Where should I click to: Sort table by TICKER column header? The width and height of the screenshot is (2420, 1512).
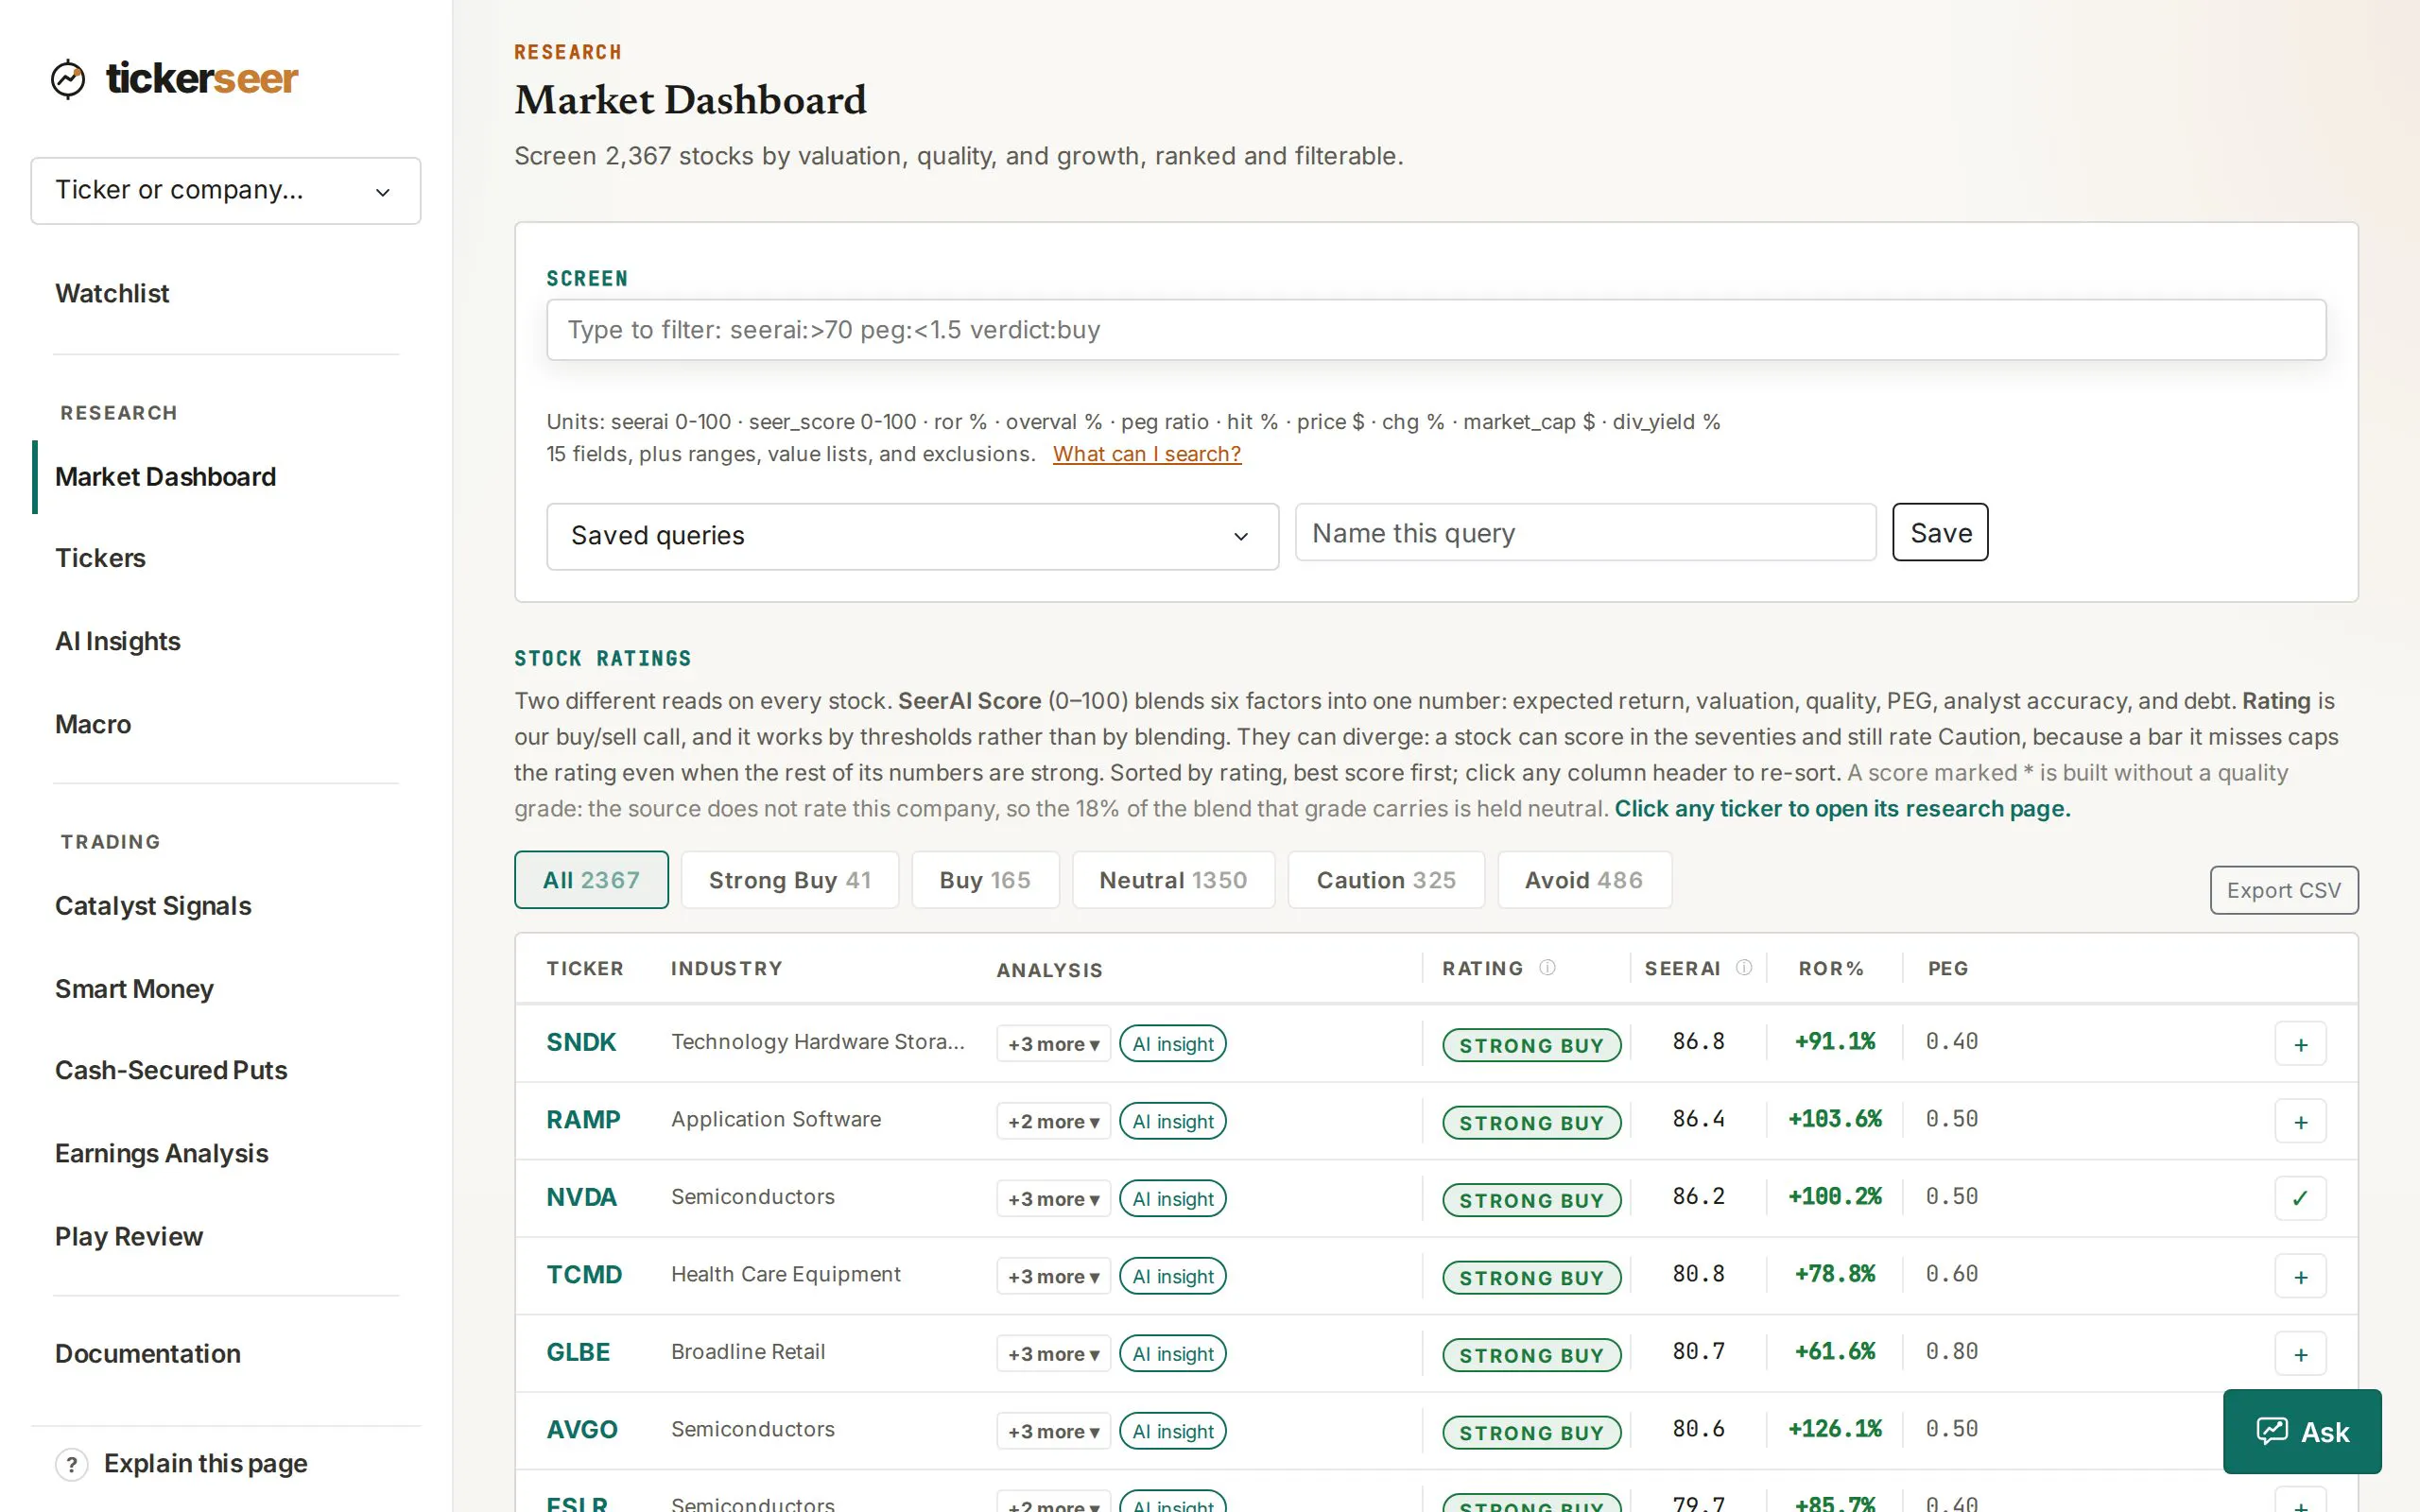[x=585, y=968]
